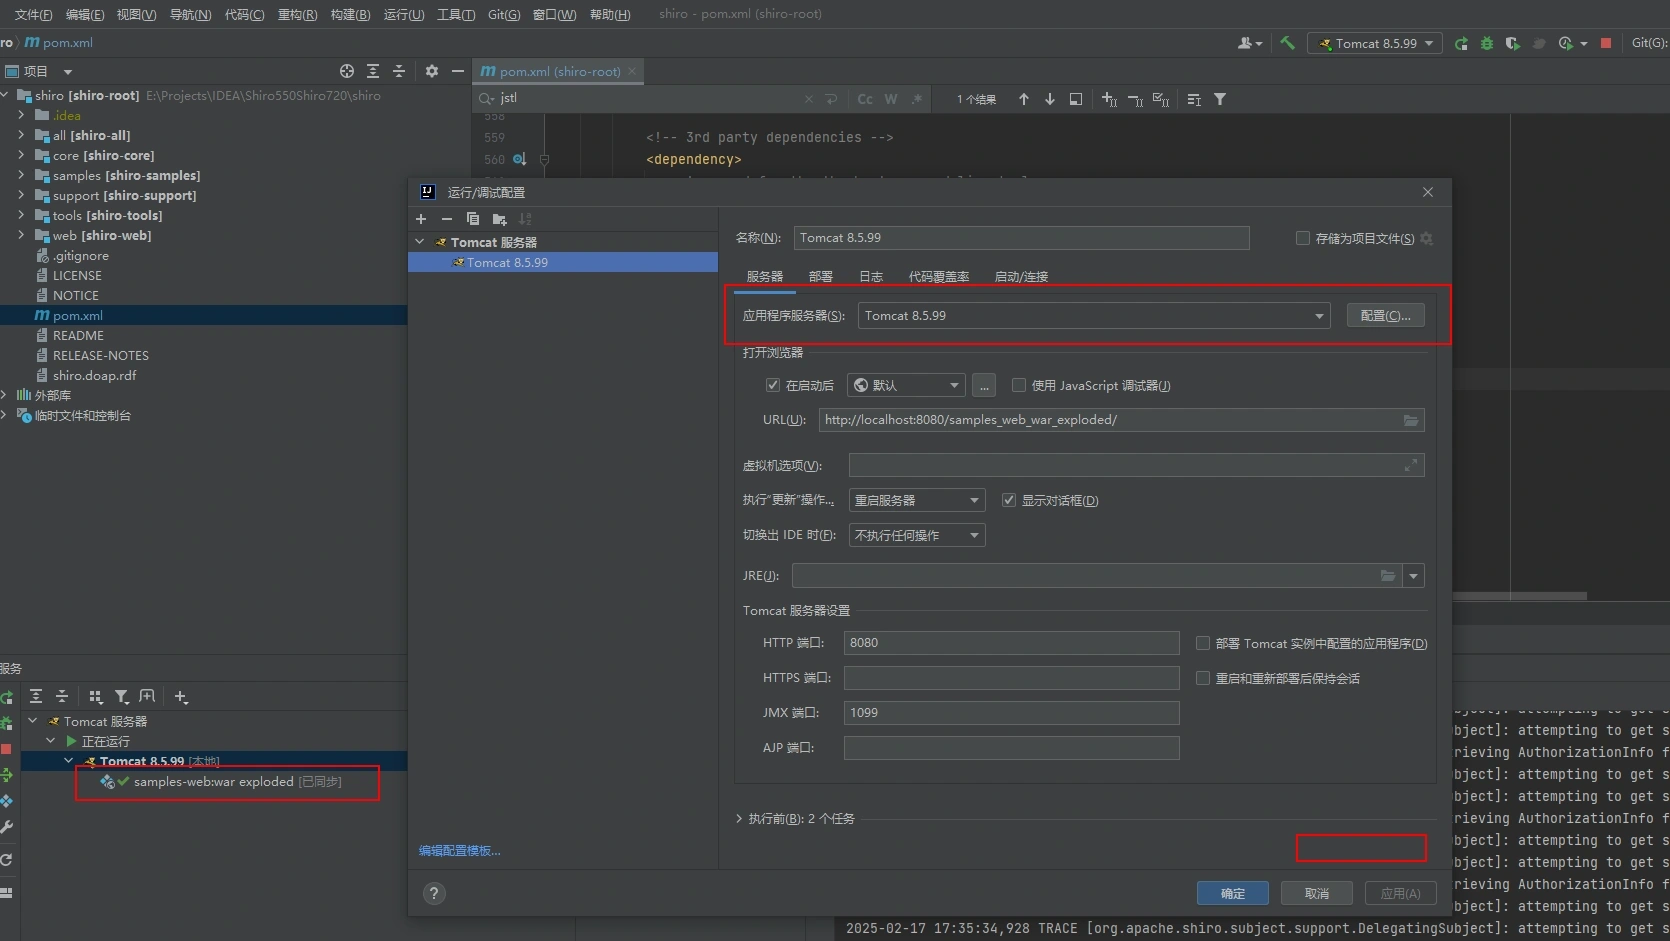The height and width of the screenshot is (941, 1670).
Task: Click the copy configuration icon in dialog
Action: pos(473,219)
